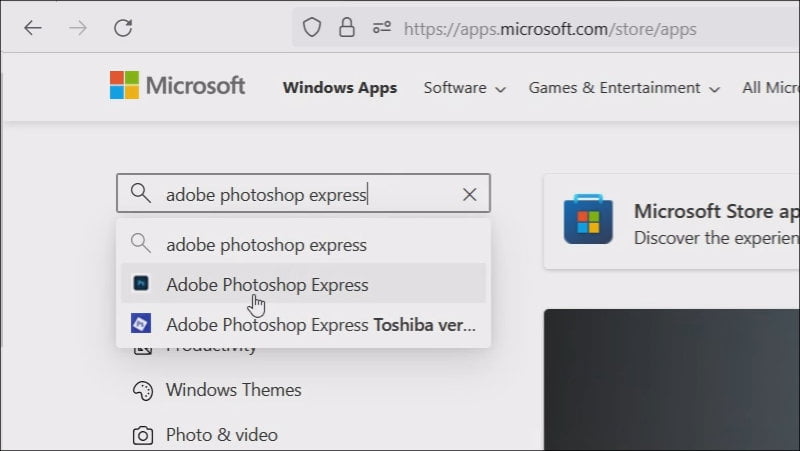Open site permissions icon in address bar
The height and width of the screenshot is (451, 800).
coord(382,28)
